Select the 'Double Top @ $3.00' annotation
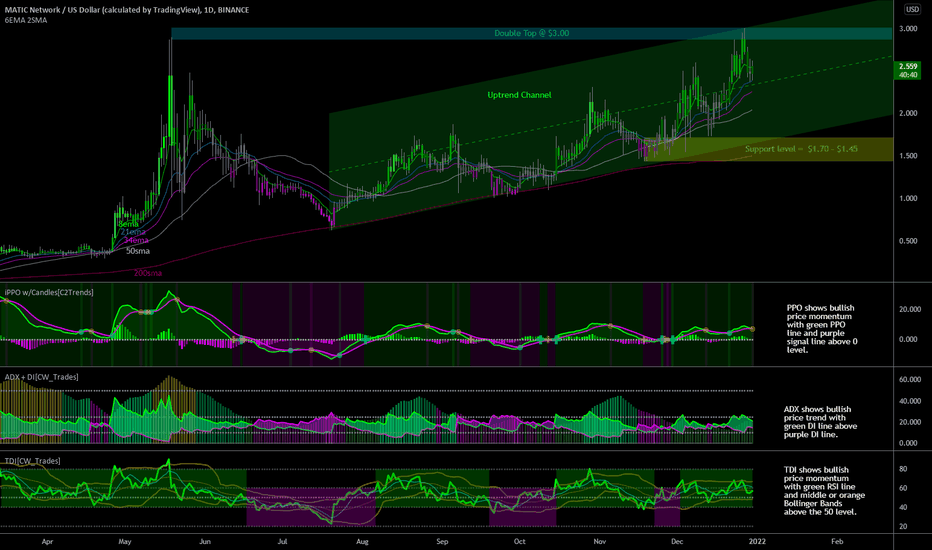Screen dimensions: 932x550 531,33
